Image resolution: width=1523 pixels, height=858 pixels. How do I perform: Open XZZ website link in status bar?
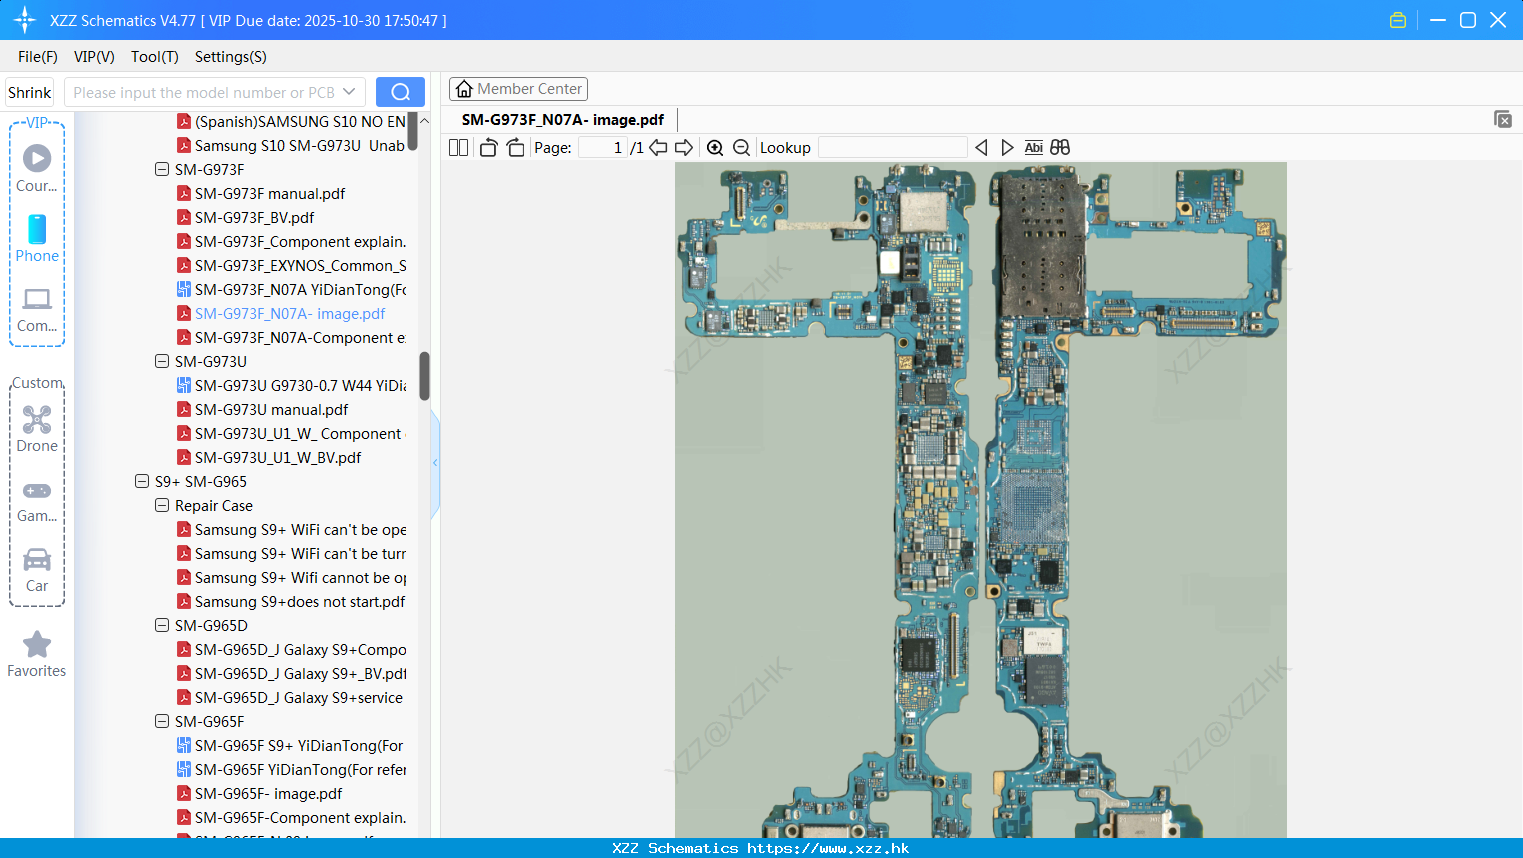828,848
